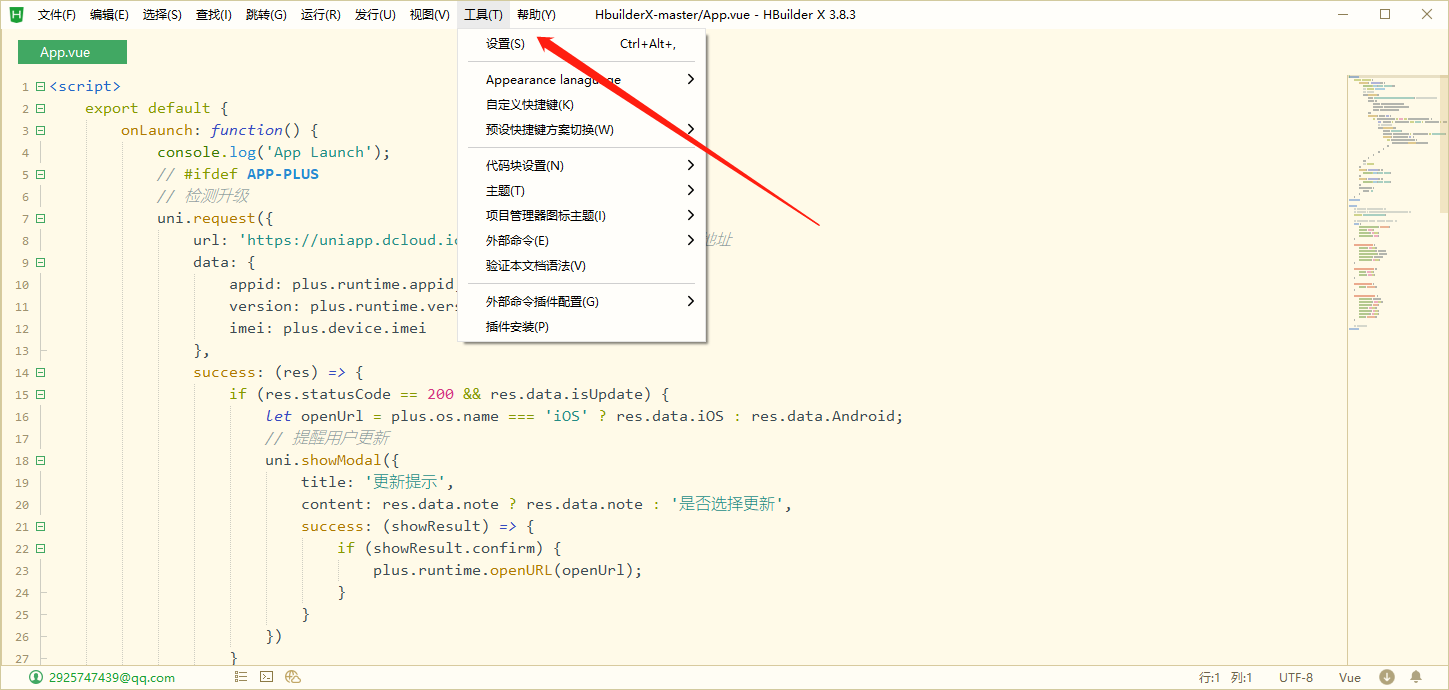The image size is (1449, 690).
Task: Click the network proxy globe icon
Action: 292,676
